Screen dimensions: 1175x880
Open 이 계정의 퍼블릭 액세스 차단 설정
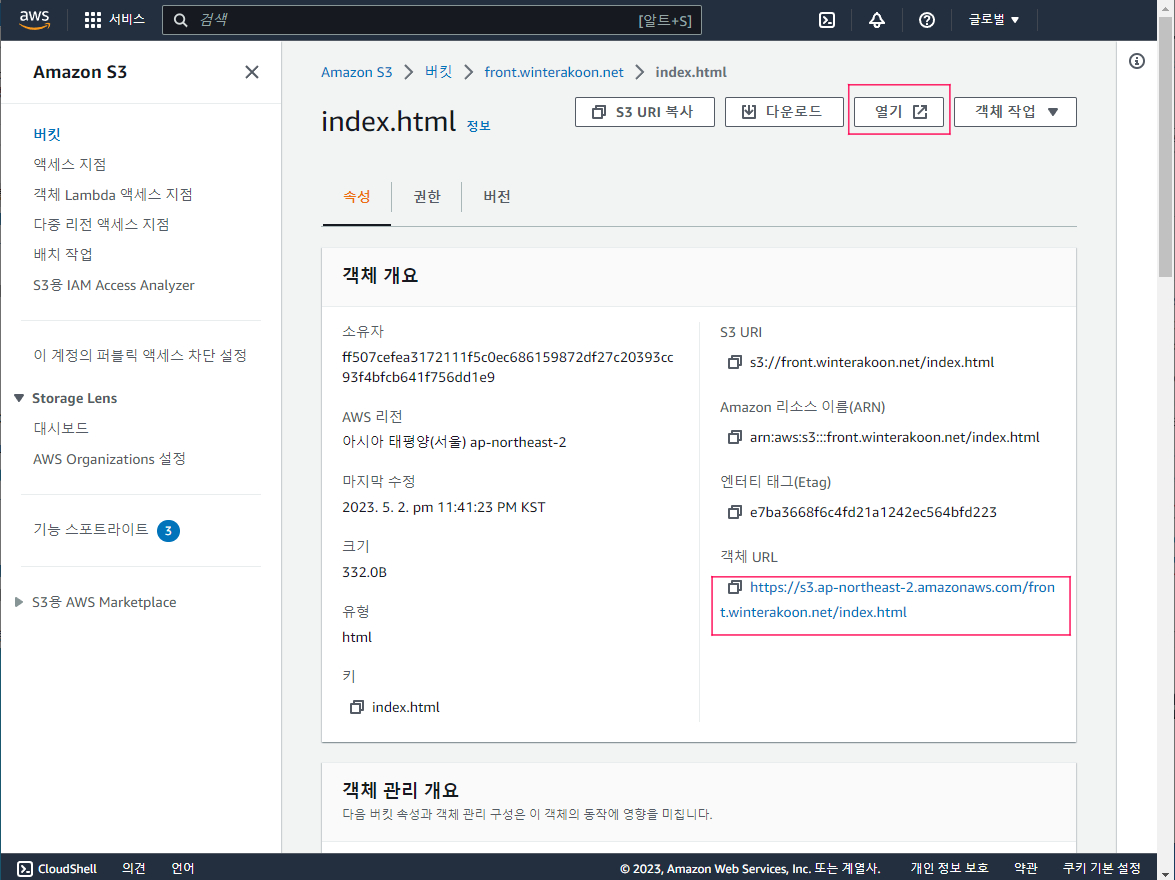tap(140, 355)
